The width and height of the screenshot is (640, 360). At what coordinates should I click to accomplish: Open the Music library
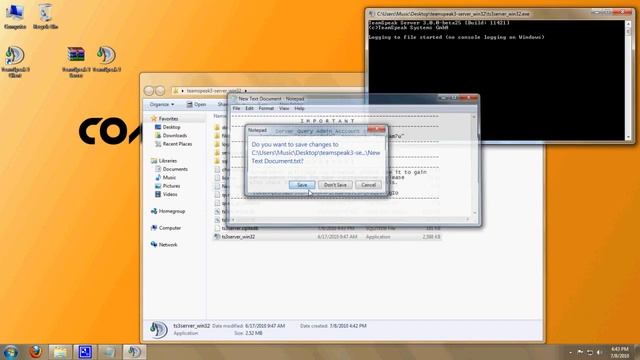coord(169,178)
